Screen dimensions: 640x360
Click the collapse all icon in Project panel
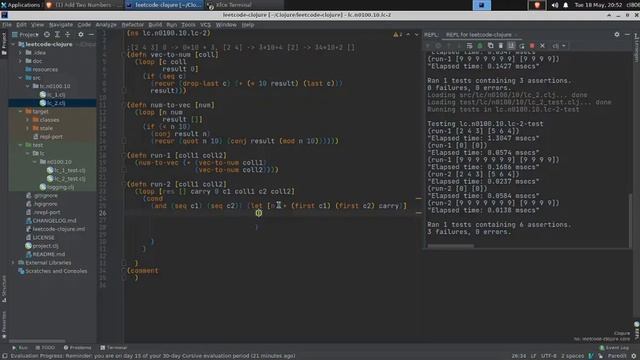[x=68, y=35]
